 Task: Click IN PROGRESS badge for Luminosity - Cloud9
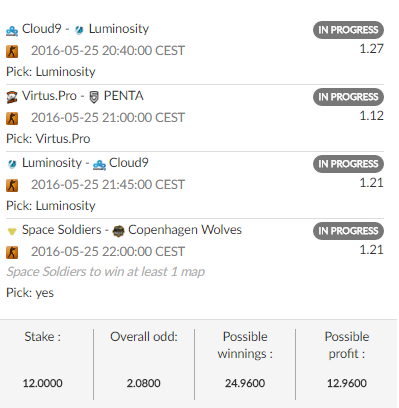(348, 164)
